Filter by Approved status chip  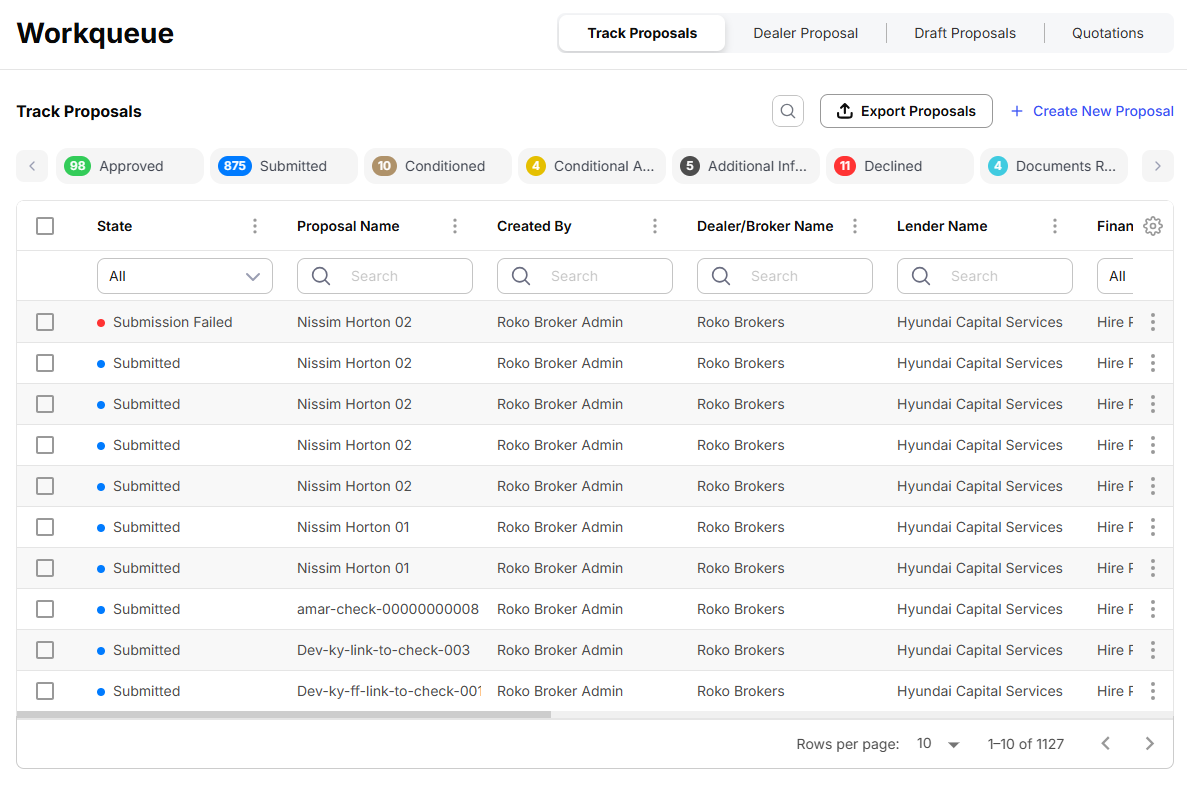[129, 166]
